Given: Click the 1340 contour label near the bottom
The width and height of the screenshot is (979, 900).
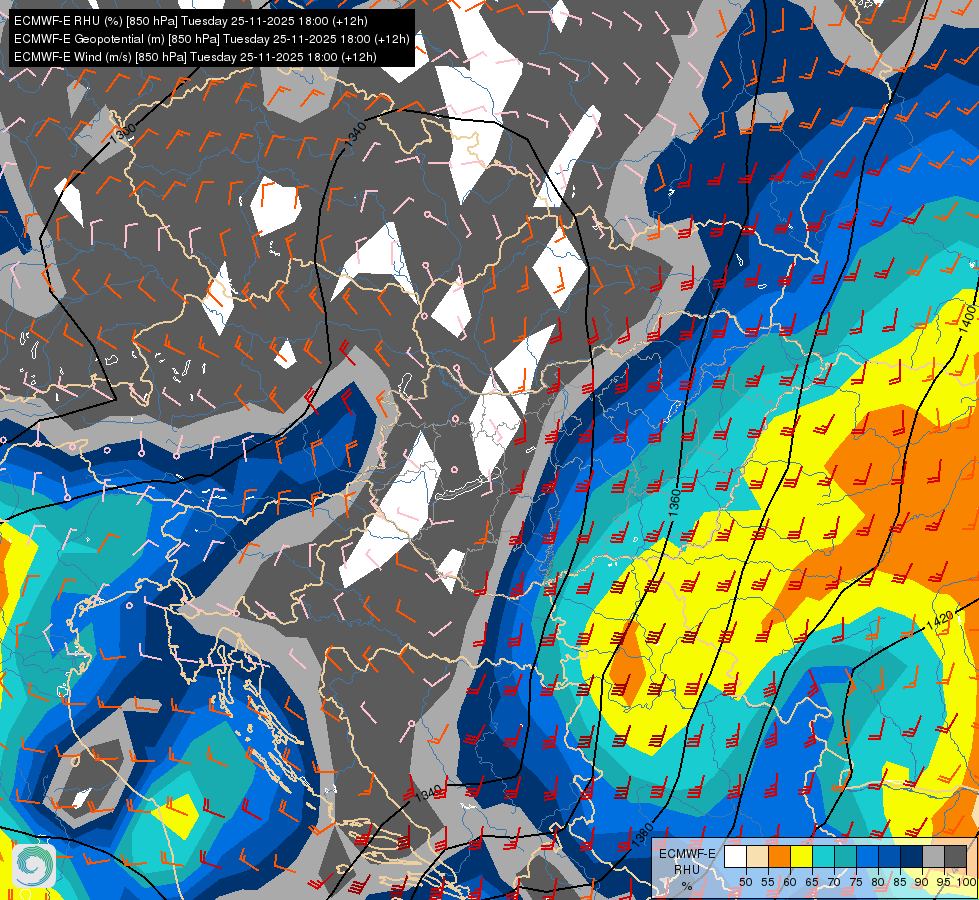Looking at the screenshot, I should [429, 793].
